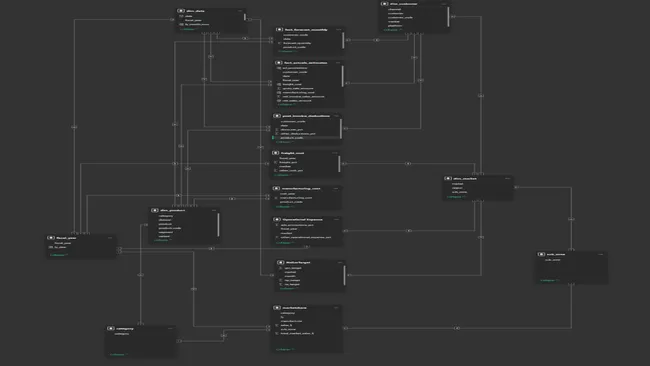Toggle visibility eye on manufacturing_cost table
650x366 pixels.
point(276,188)
